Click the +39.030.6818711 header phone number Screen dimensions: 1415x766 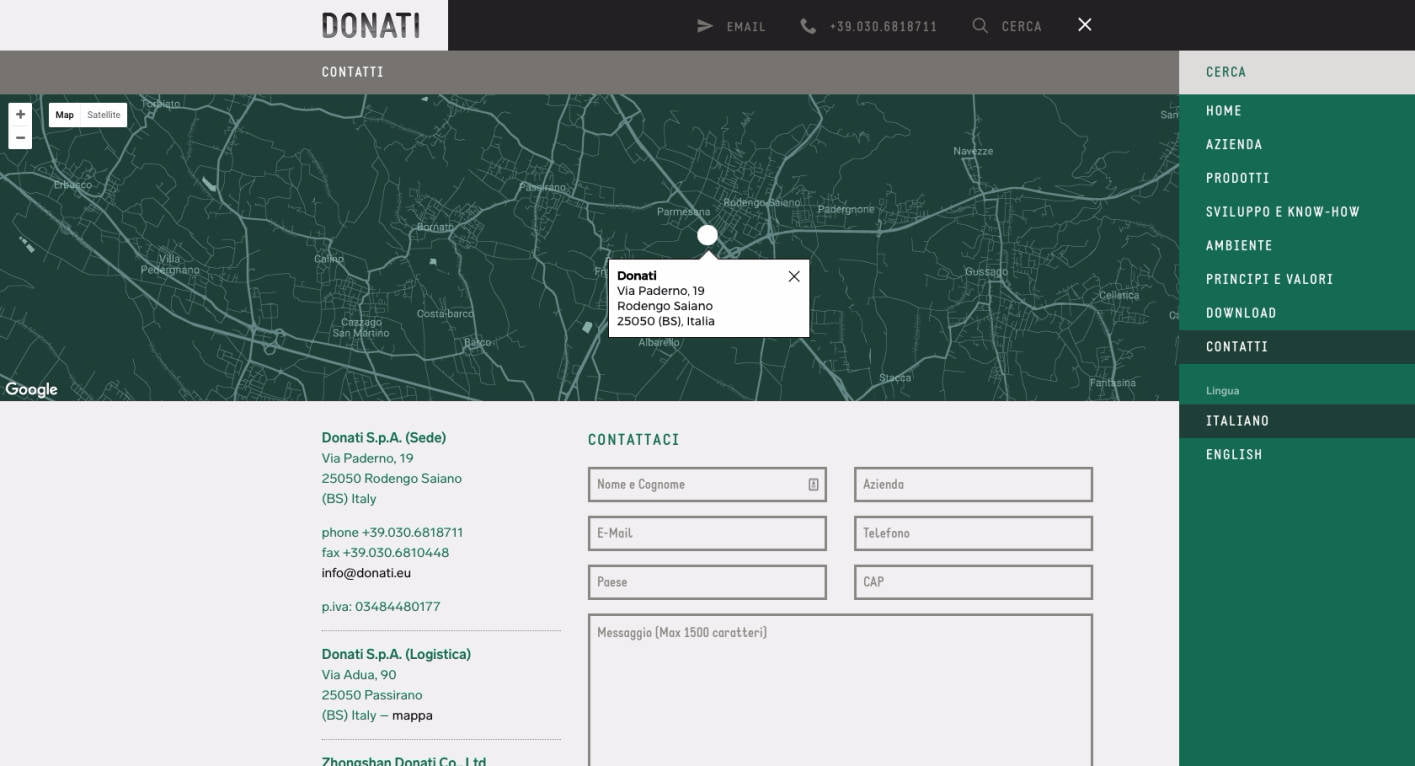tap(883, 27)
